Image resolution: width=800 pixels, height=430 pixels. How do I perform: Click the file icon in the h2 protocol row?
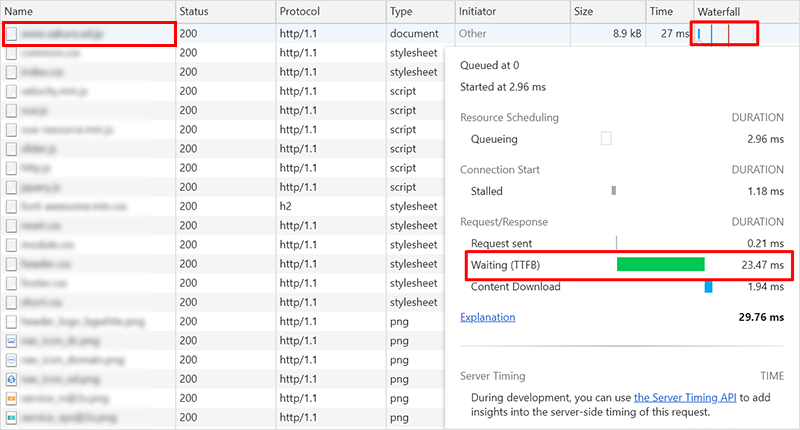pyautogui.click(x=12, y=206)
